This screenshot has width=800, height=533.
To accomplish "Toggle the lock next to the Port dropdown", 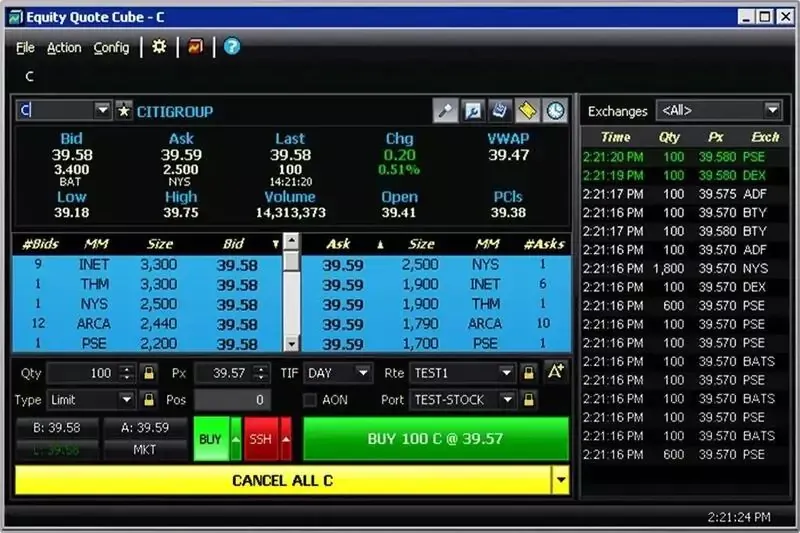I will point(529,399).
